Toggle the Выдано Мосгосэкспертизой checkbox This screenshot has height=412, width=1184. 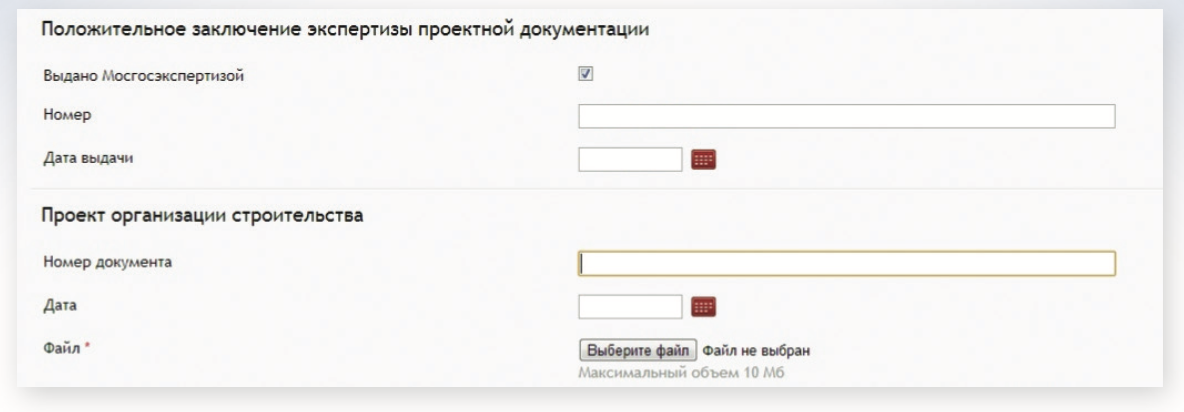pos(585,74)
